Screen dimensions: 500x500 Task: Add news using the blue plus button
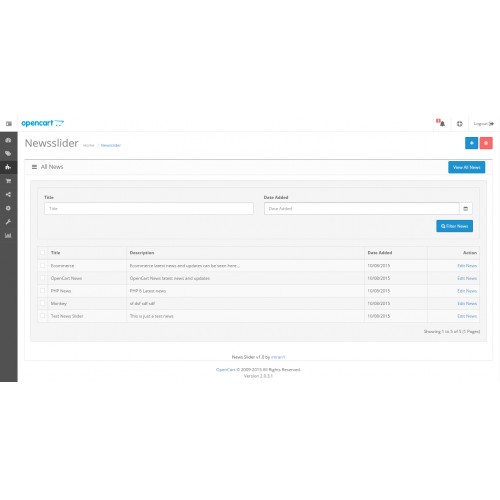pos(471,143)
